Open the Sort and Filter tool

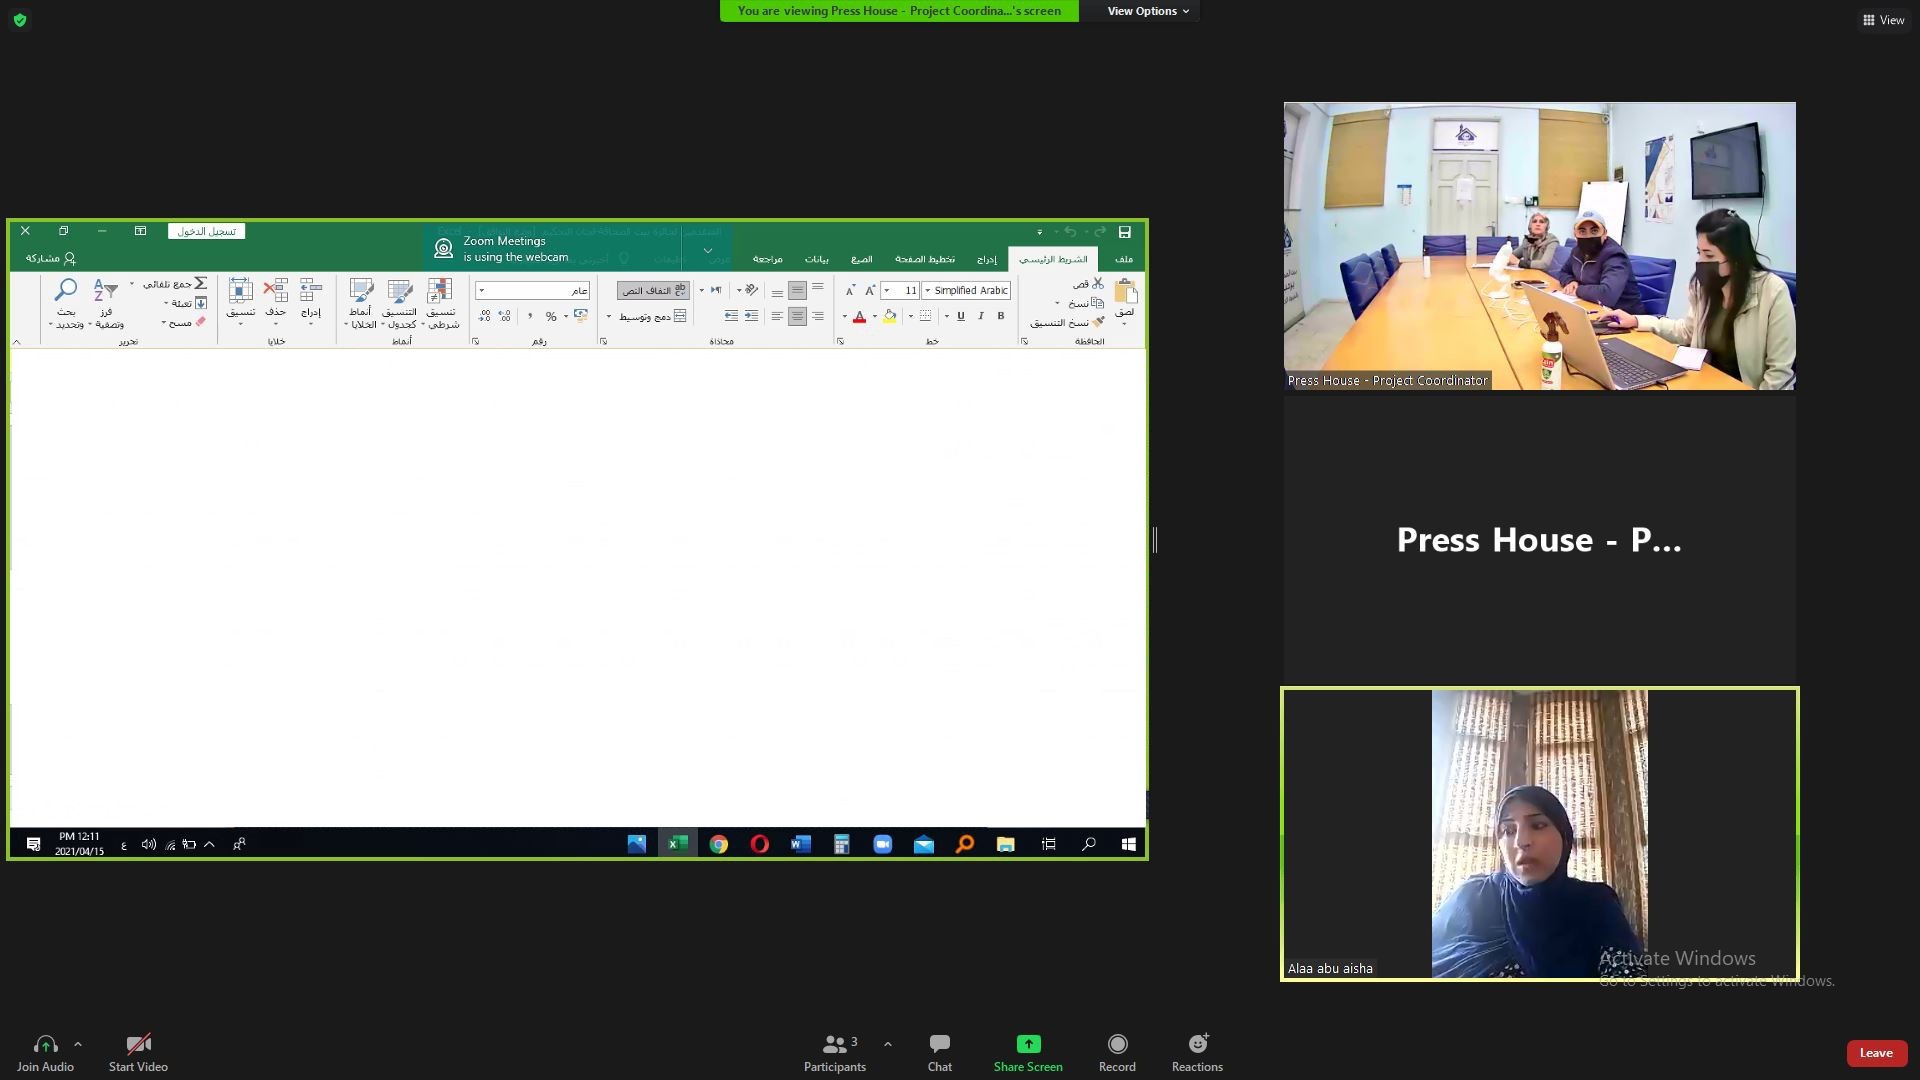pyautogui.click(x=106, y=292)
